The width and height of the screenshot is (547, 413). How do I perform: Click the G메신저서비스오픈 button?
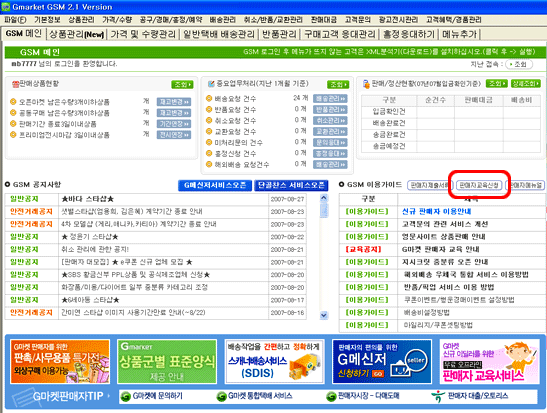pos(215,185)
